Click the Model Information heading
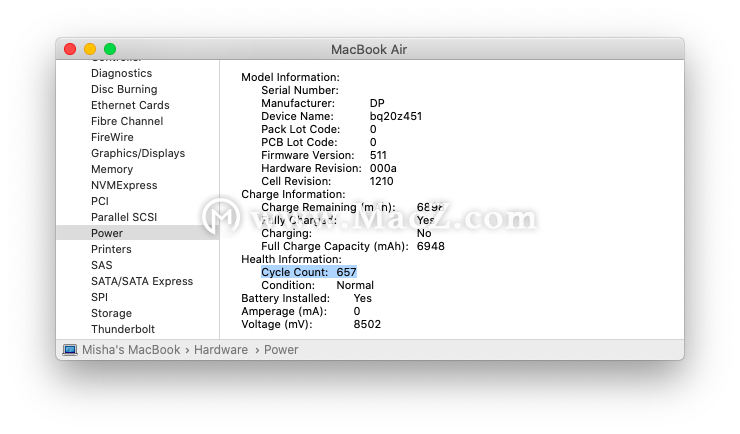Viewport: 740px width, 434px height. coord(290,77)
